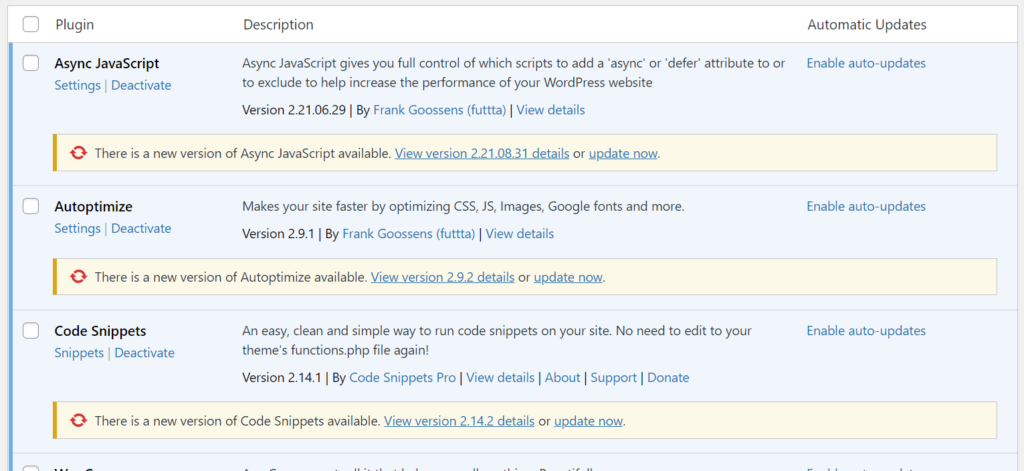Viewport: 1024px width, 471px height.
Task: Open the Snippets link under Code Snippets
Action: (79, 353)
